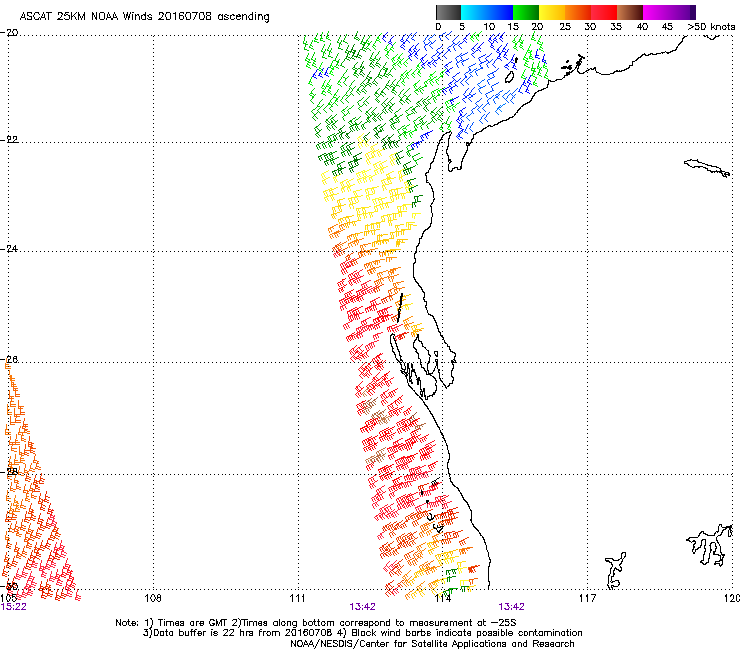740x650 pixels.
Task: Click the "108" longitude axis label
Action: tap(153, 599)
